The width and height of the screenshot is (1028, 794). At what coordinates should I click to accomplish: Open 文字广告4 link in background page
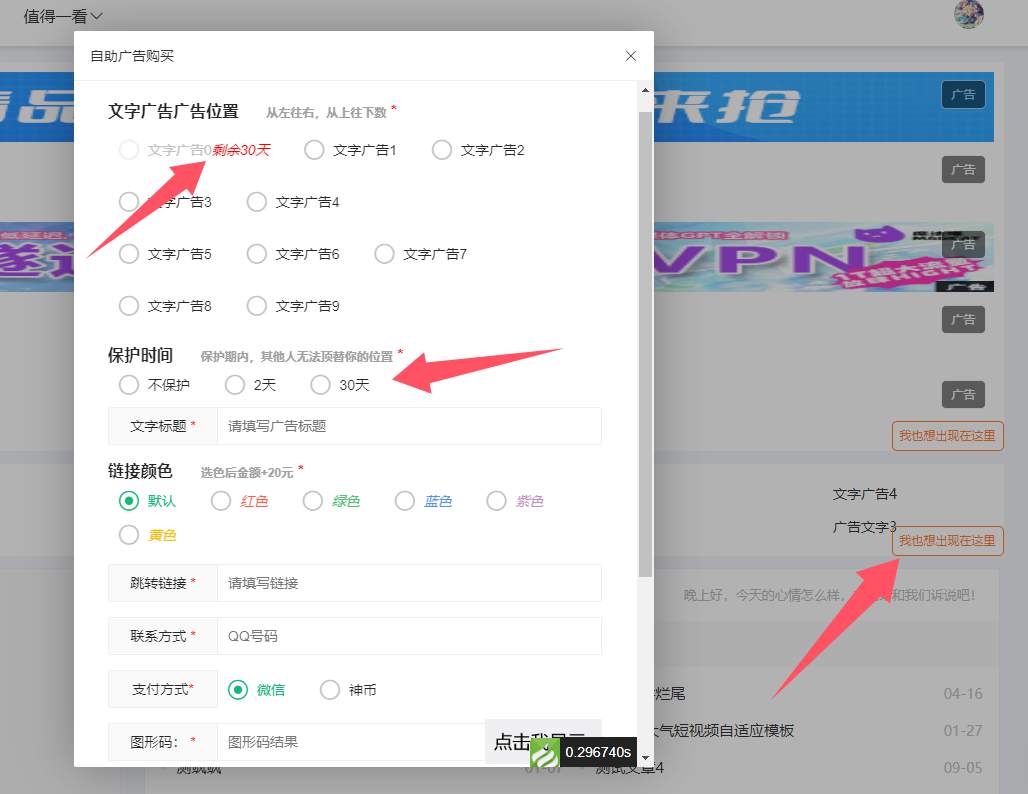coord(864,494)
